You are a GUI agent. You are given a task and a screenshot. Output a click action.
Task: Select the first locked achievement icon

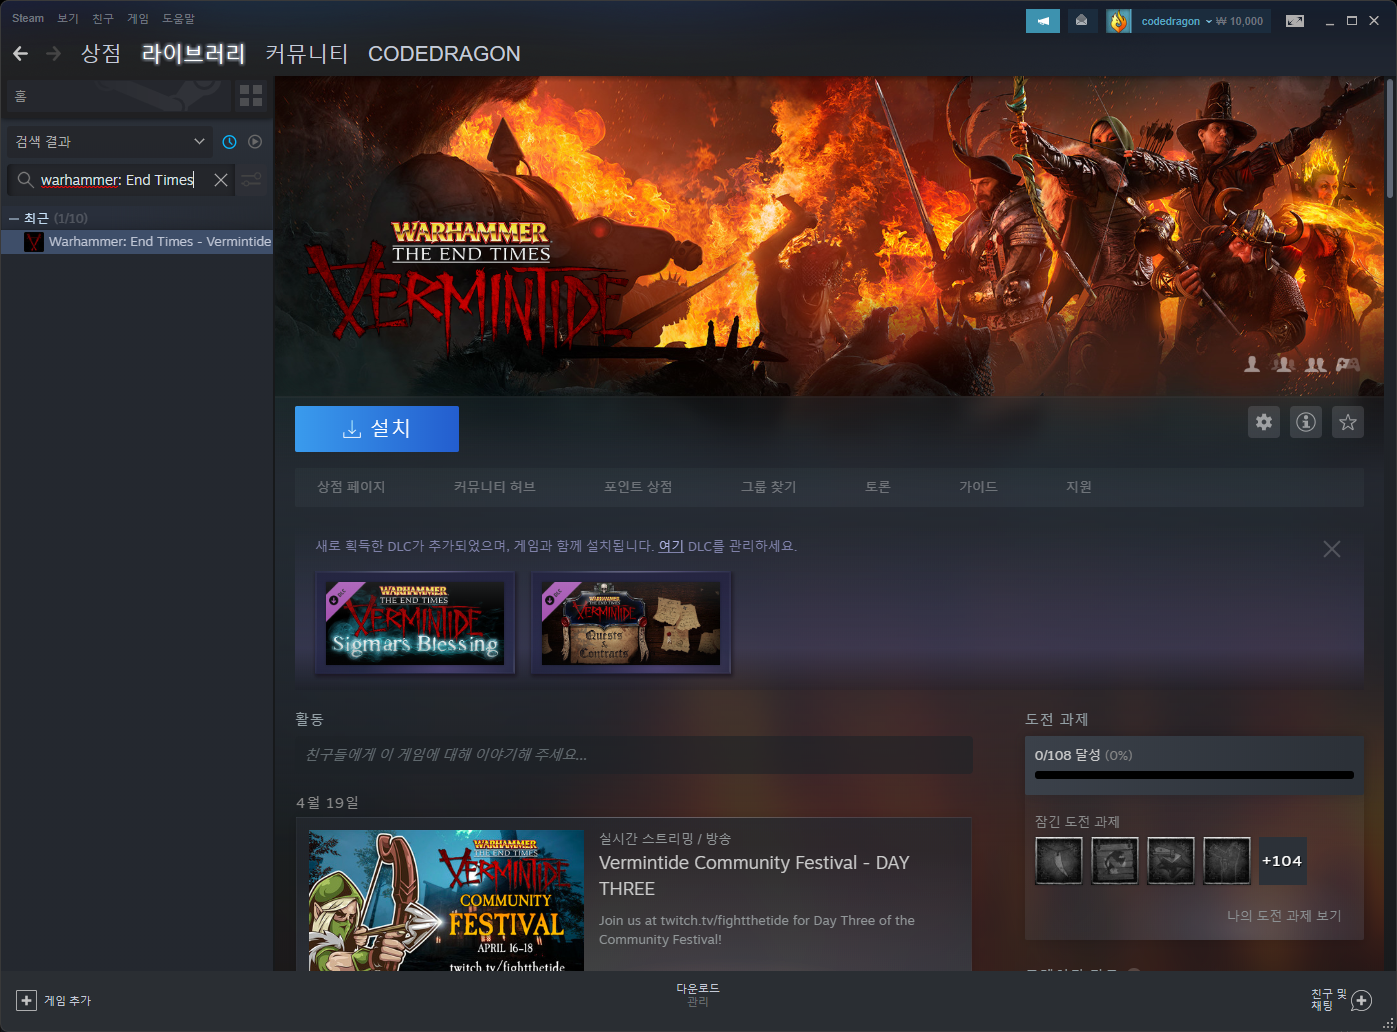[x=1059, y=861]
